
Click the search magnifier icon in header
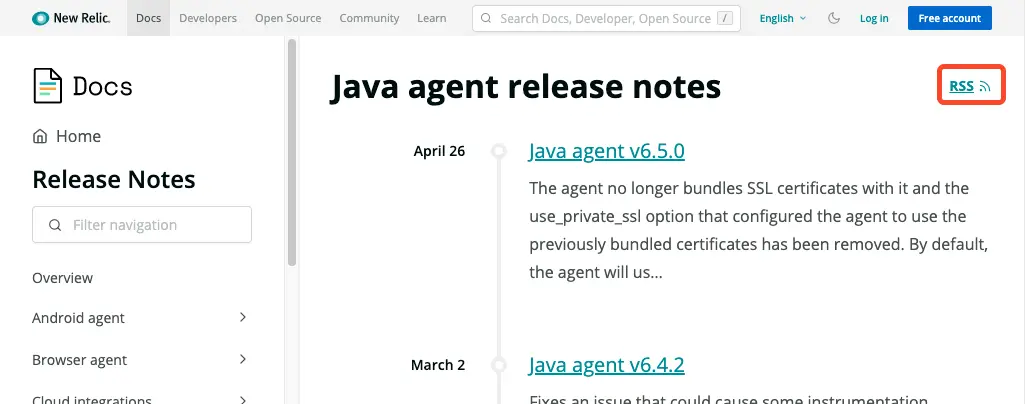tap(486, 18)
